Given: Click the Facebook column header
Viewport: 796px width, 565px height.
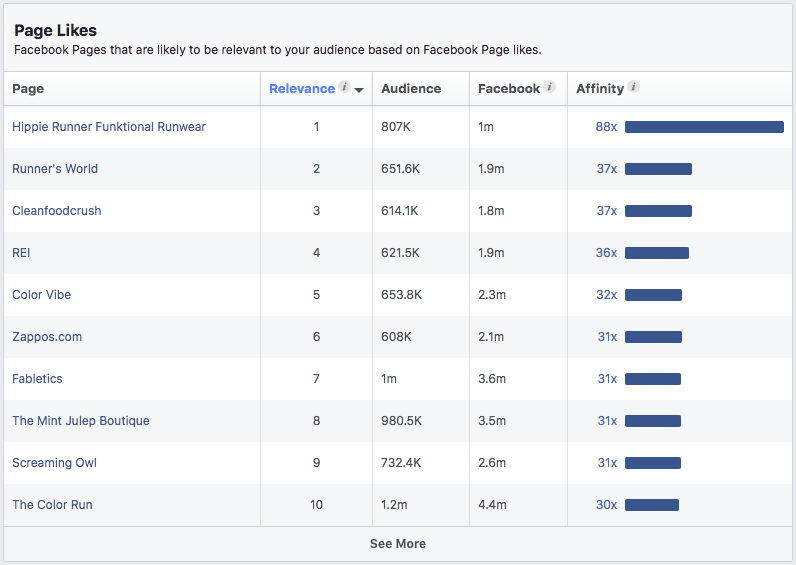Looking at the screenshot, I should [x=509, y=89].
